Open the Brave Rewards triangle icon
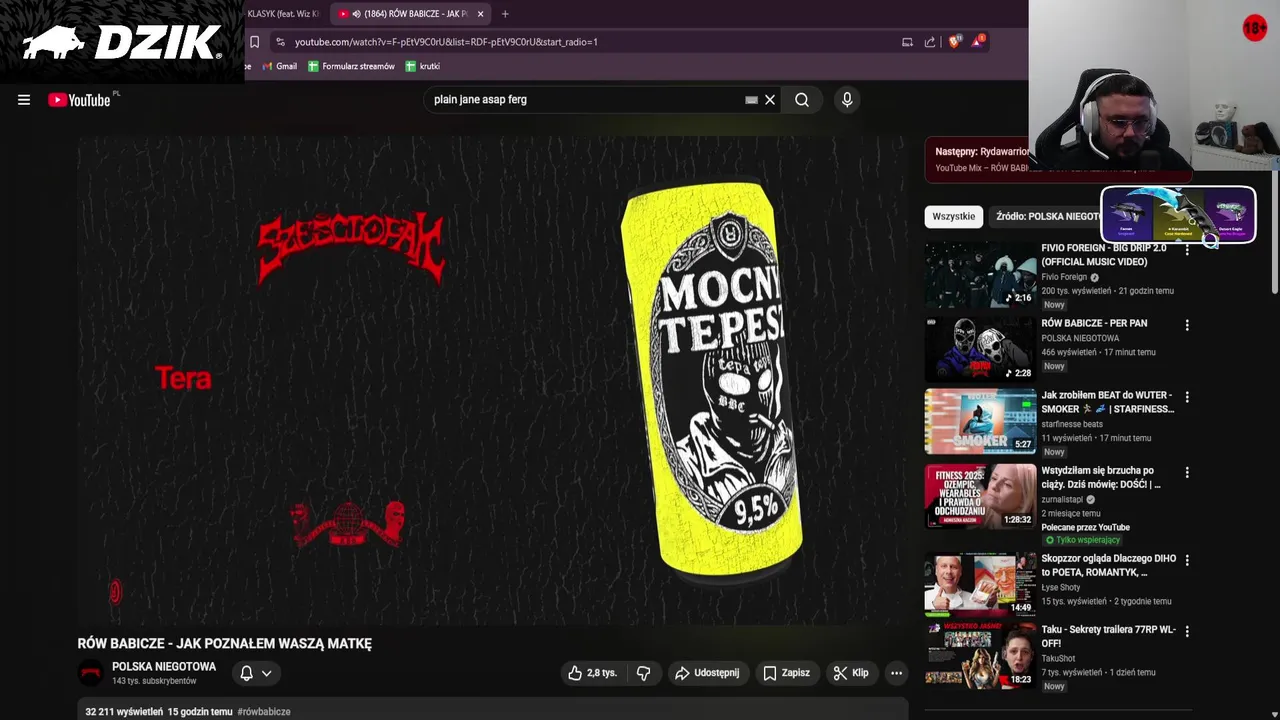 pos(978,41)
